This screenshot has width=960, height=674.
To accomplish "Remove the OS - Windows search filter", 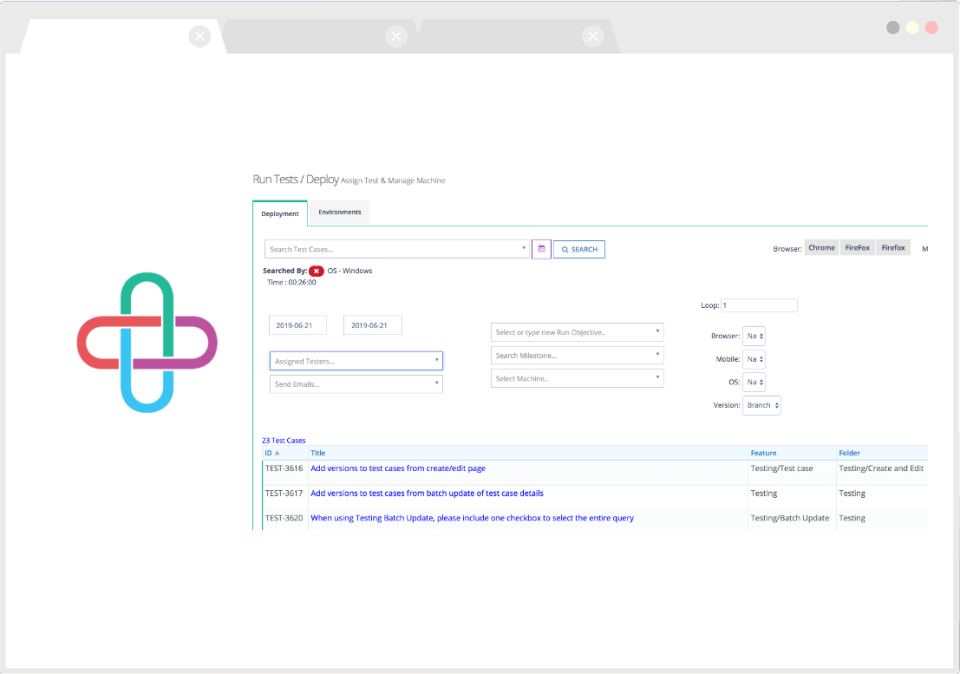I will (x=316, y=270).
